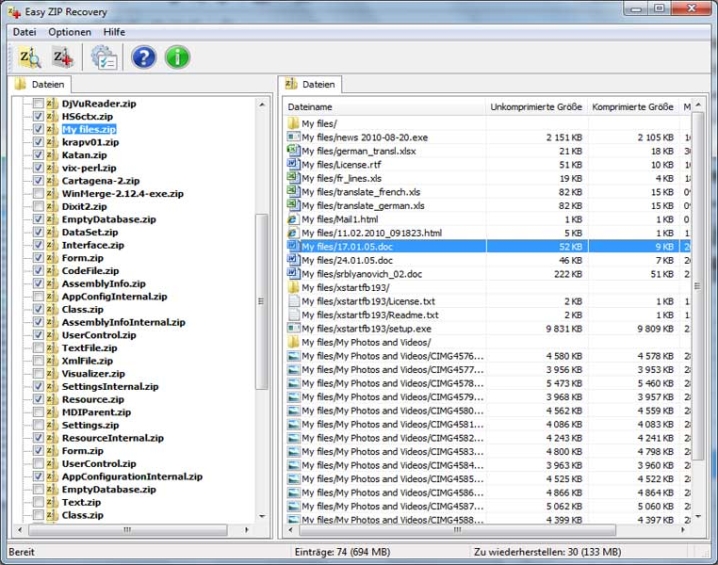The image size is (718, 565).
Task: Open the Optionen menu
Action: click(70, 32)
